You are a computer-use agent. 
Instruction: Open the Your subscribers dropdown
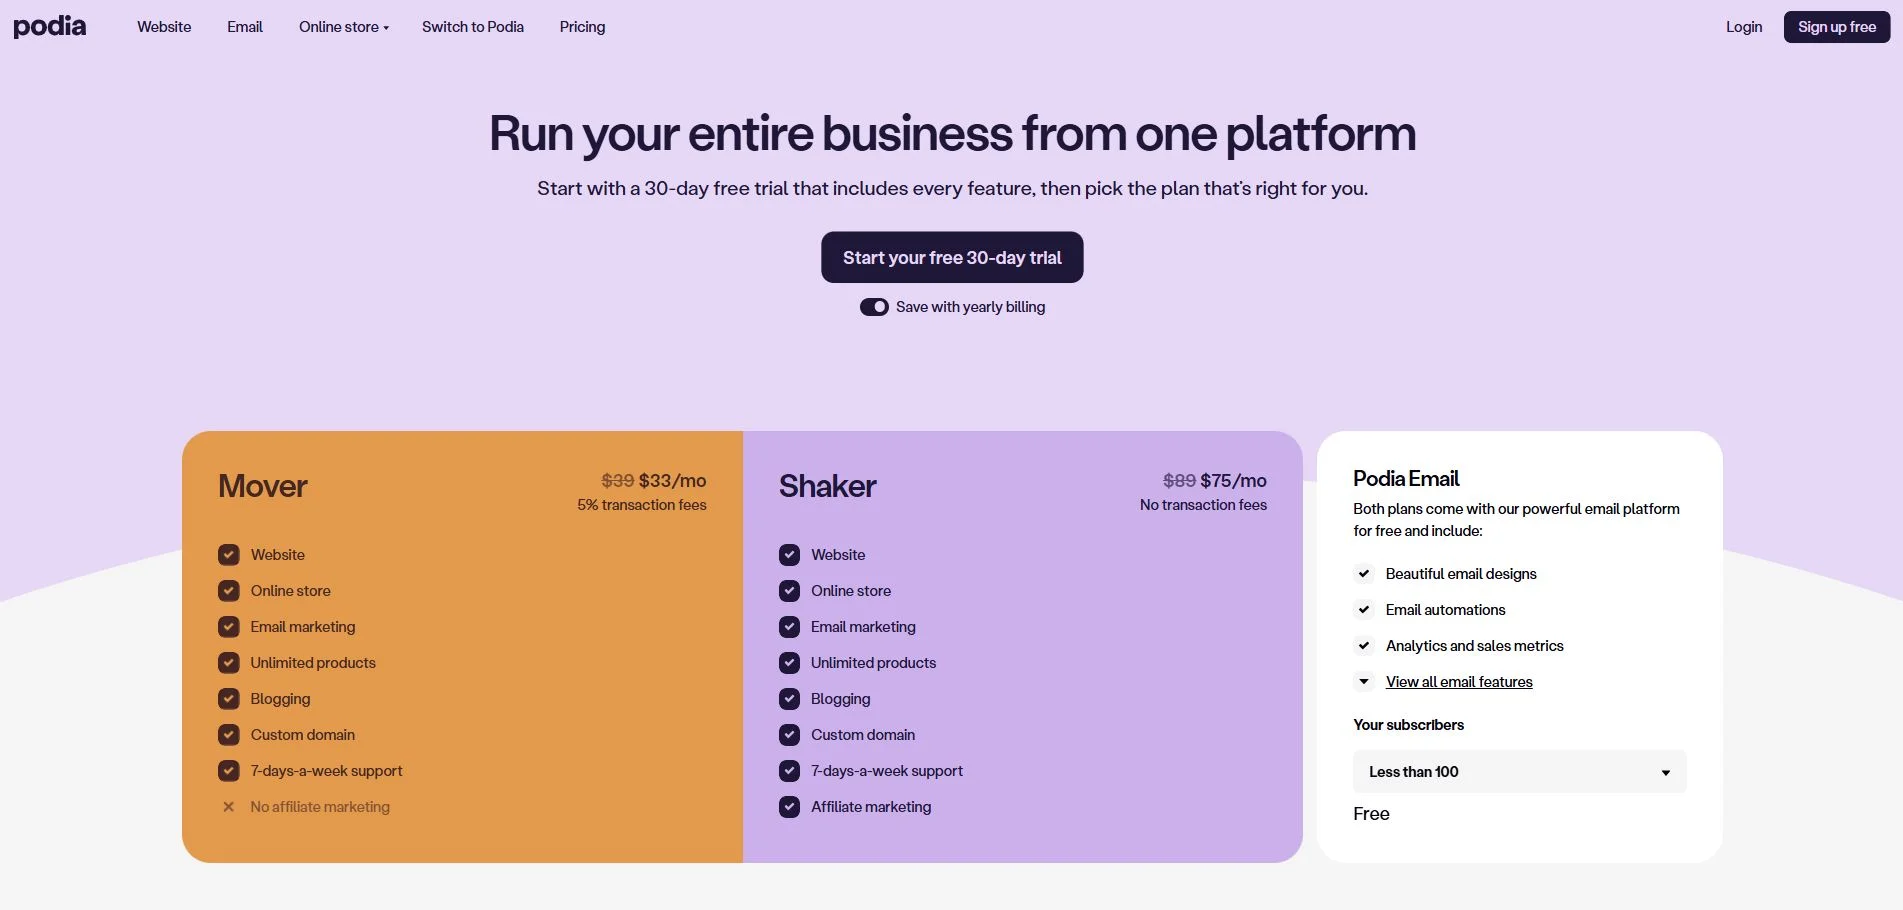pyautogui.click(x=1519, y=772)
